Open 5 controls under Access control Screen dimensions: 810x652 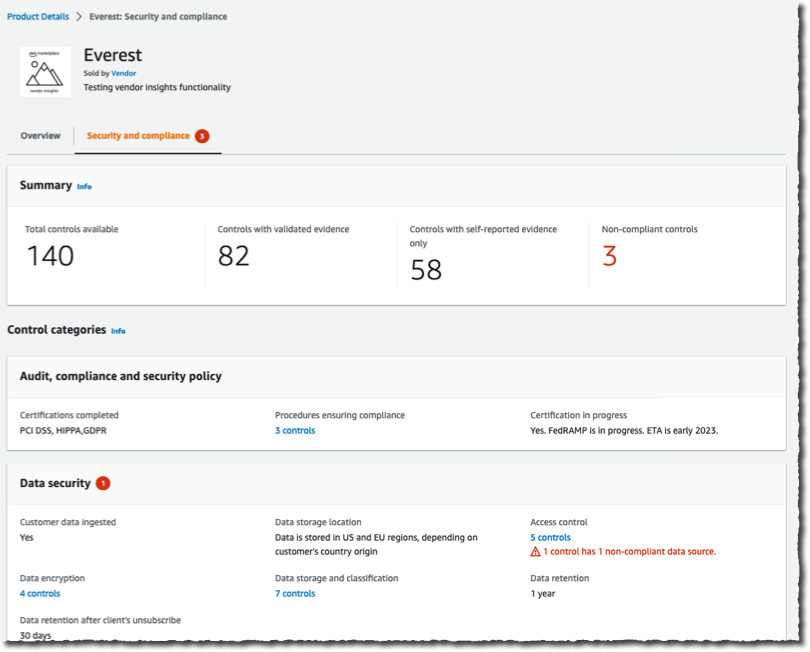550,537
